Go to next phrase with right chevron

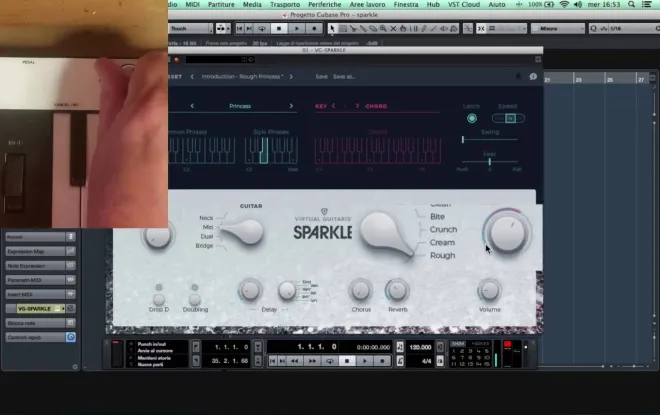[292, 105]
